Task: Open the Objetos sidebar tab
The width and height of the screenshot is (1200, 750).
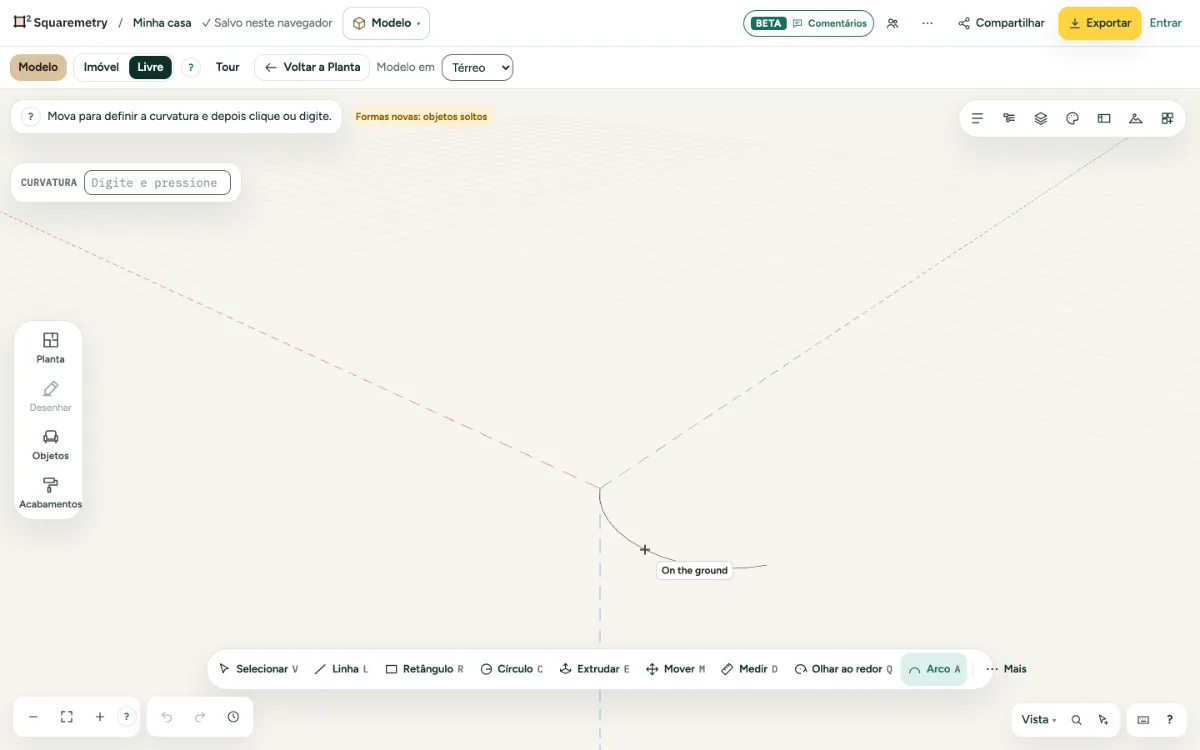Action: point(50,445)
